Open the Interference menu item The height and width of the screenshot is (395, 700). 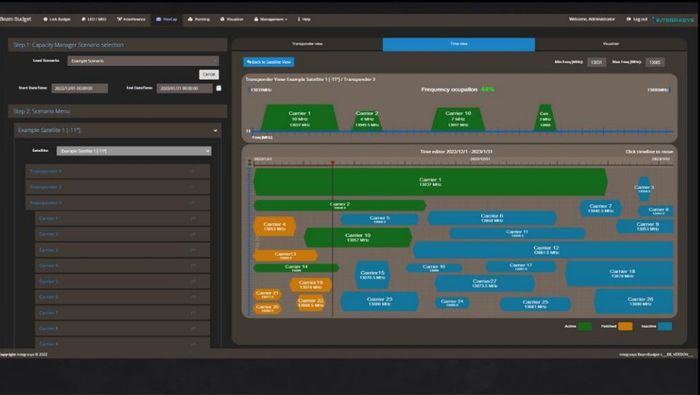coord(131,19)
